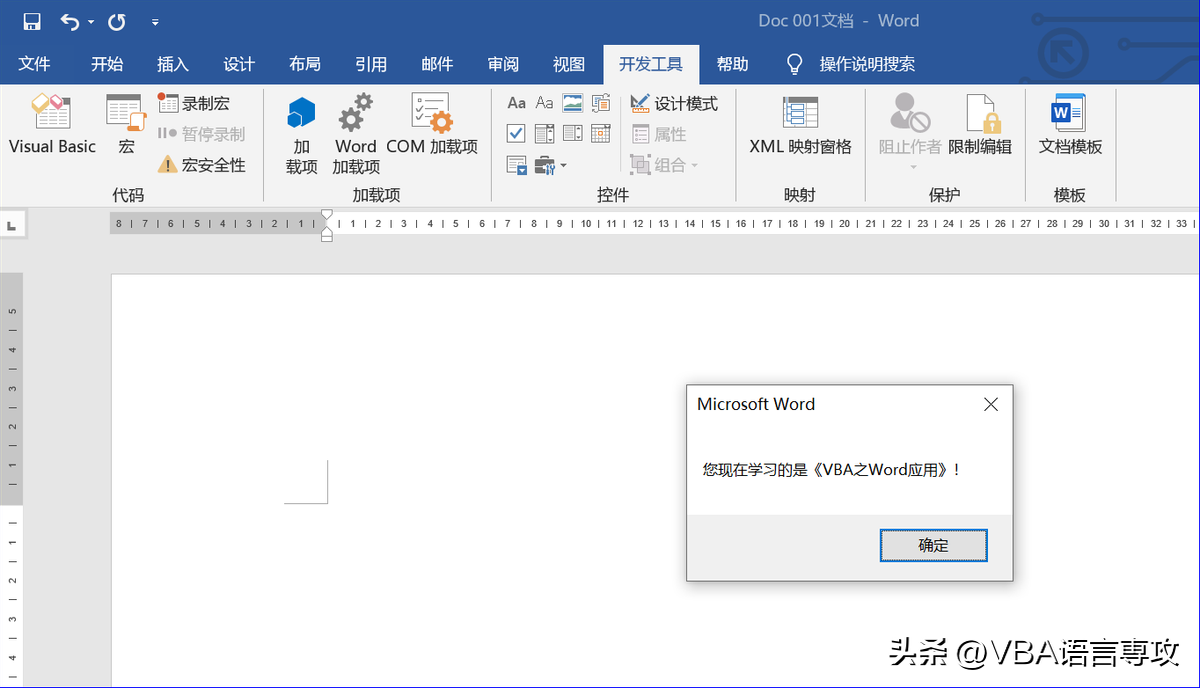Click the first line indent marker on ruler
Screen dimensions: 1200x688
(x=326, y=216)
